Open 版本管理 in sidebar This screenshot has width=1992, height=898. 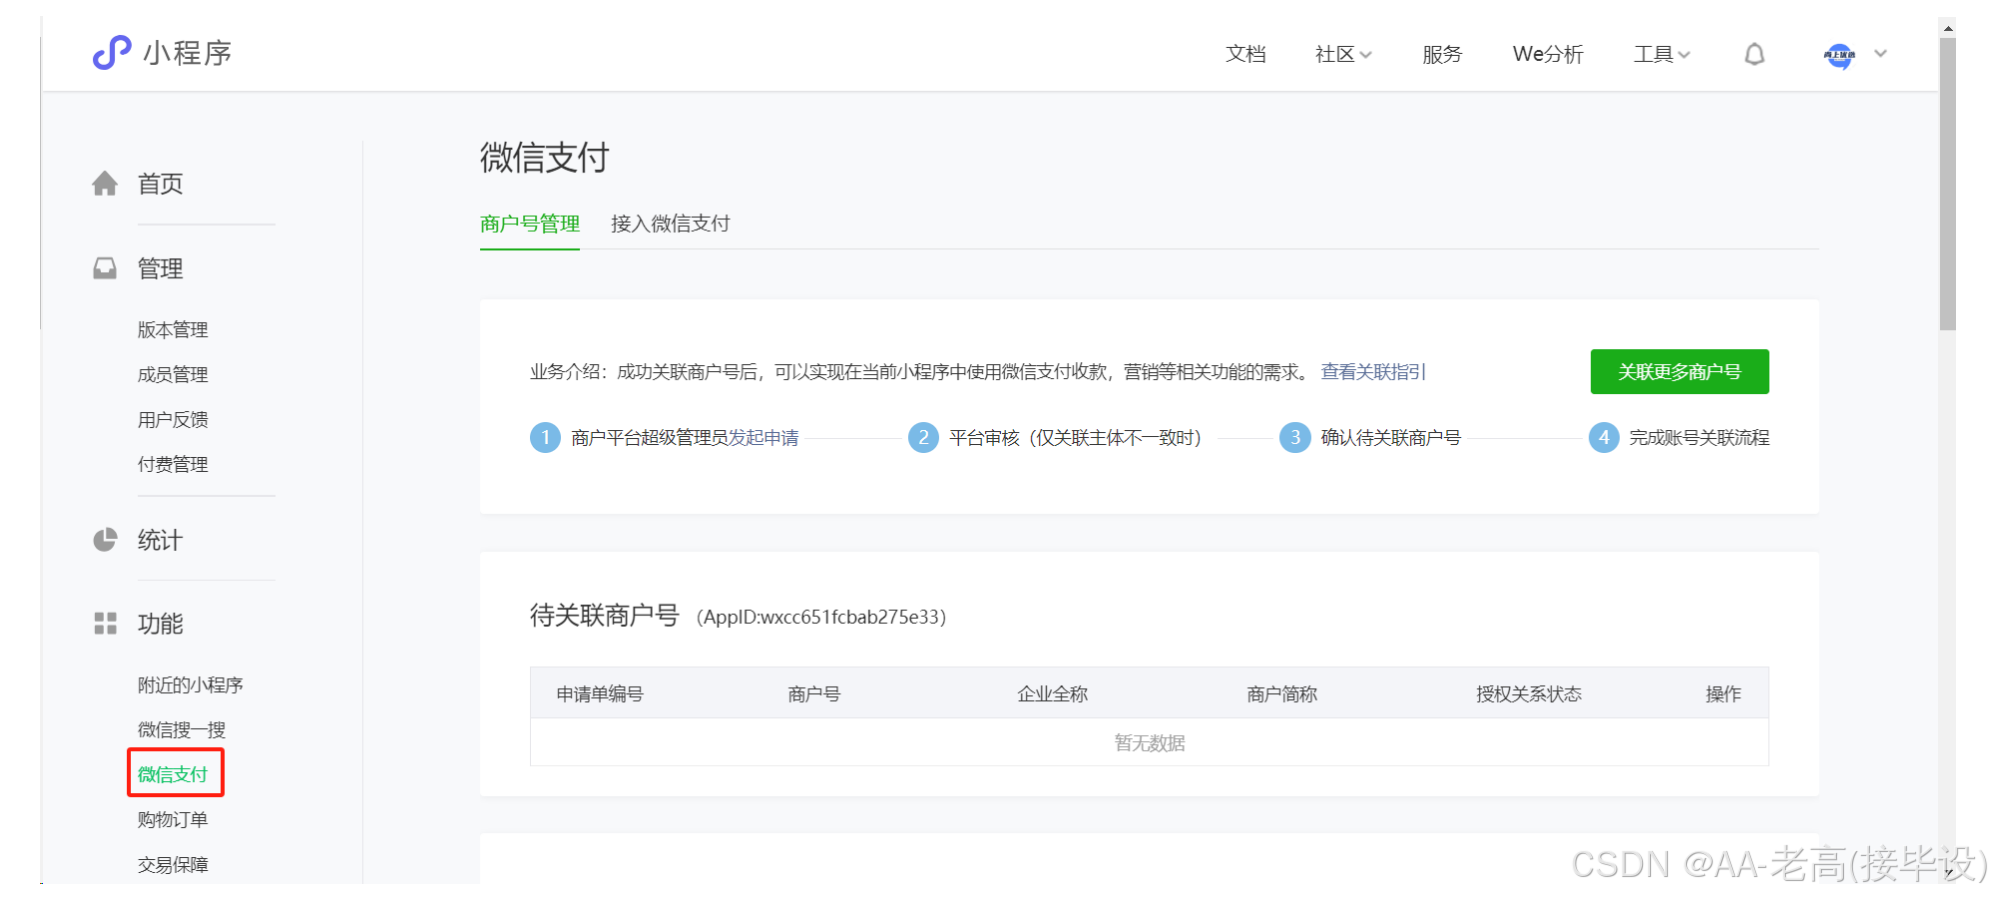(x=173, y=330)
